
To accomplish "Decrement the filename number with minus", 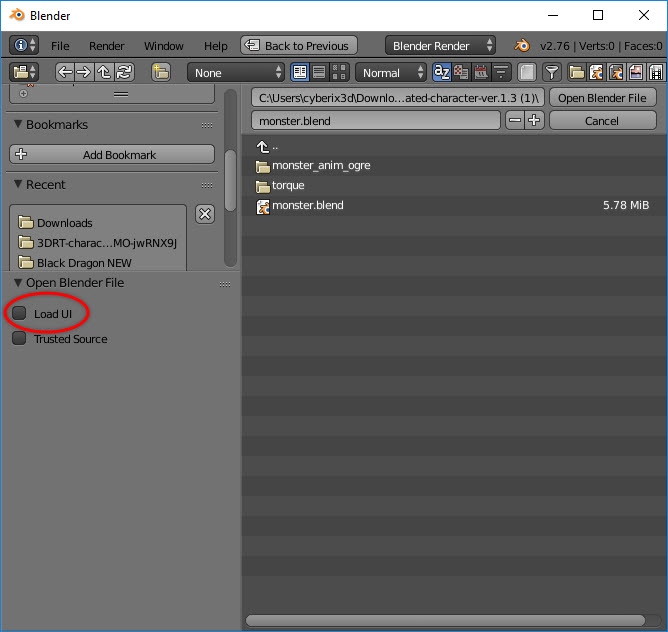I will pyautogui.click(x=515, y=121).
